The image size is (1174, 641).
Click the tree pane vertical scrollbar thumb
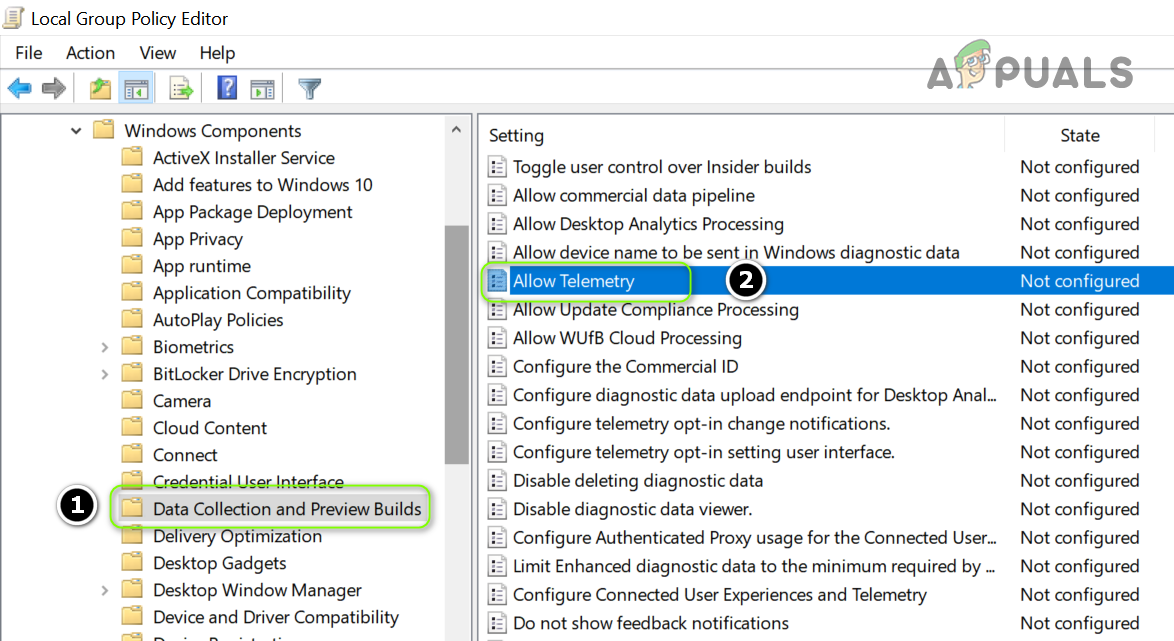456,345
